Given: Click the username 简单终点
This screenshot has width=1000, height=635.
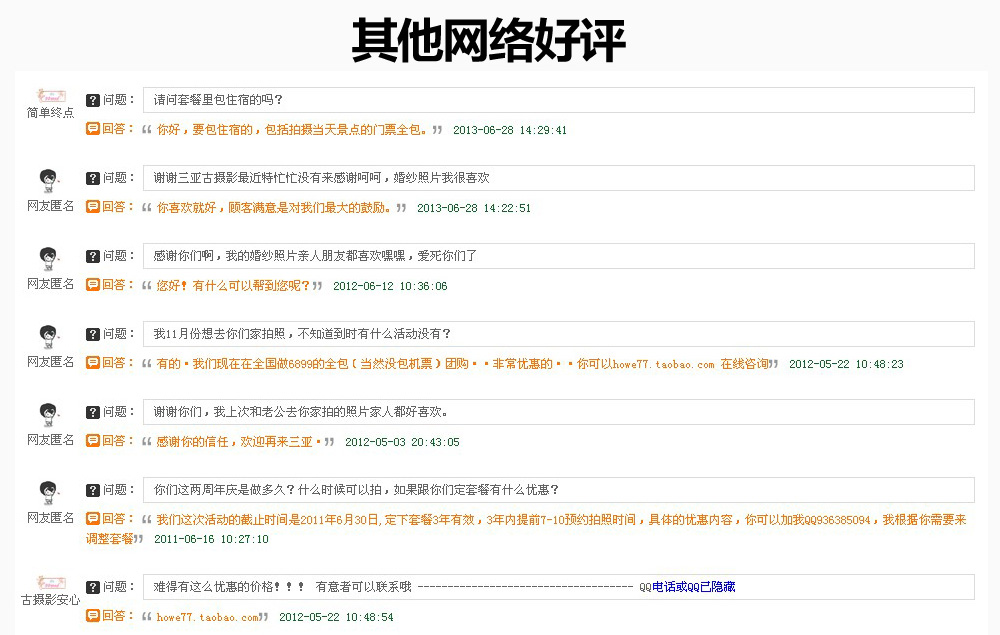Looking at the screenshot, I should (50, 113).
